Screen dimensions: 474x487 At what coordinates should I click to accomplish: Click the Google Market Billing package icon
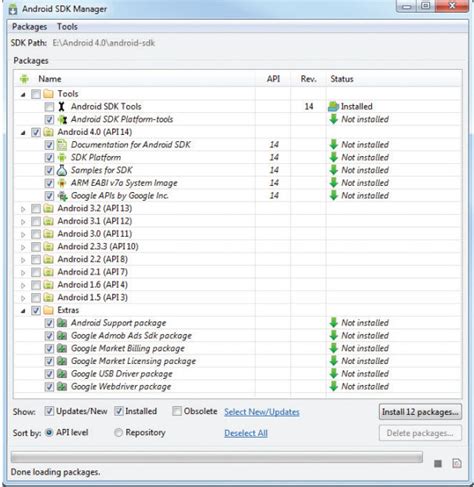coord(62,348)
